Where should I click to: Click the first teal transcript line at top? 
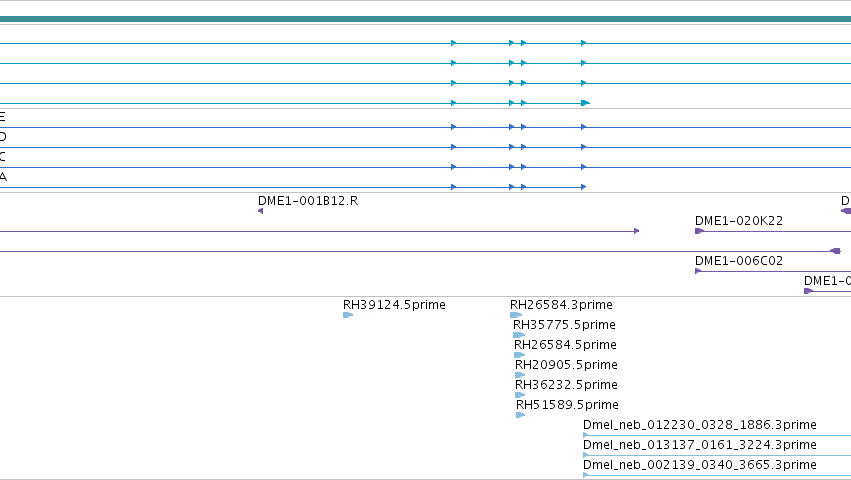coord(426,43)
